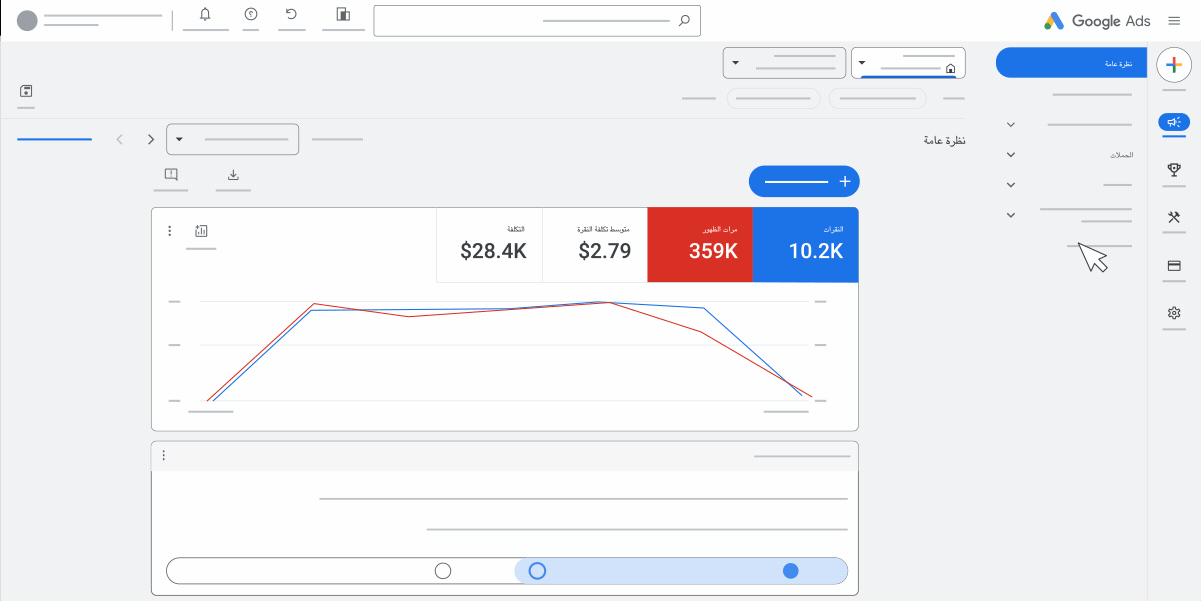Image resolution: width=1201 pixels, height=601 pixels.
Task: Click the multicolor plus Create button
Action: [1174, 64]
